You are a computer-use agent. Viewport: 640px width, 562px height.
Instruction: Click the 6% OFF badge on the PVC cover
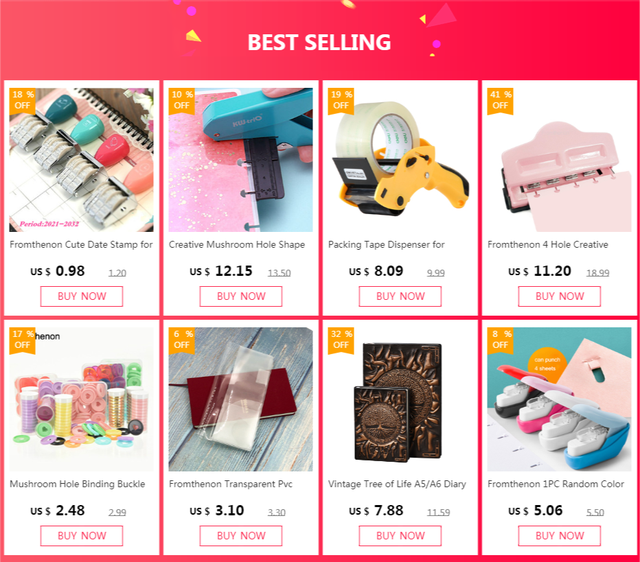(182, 340)
